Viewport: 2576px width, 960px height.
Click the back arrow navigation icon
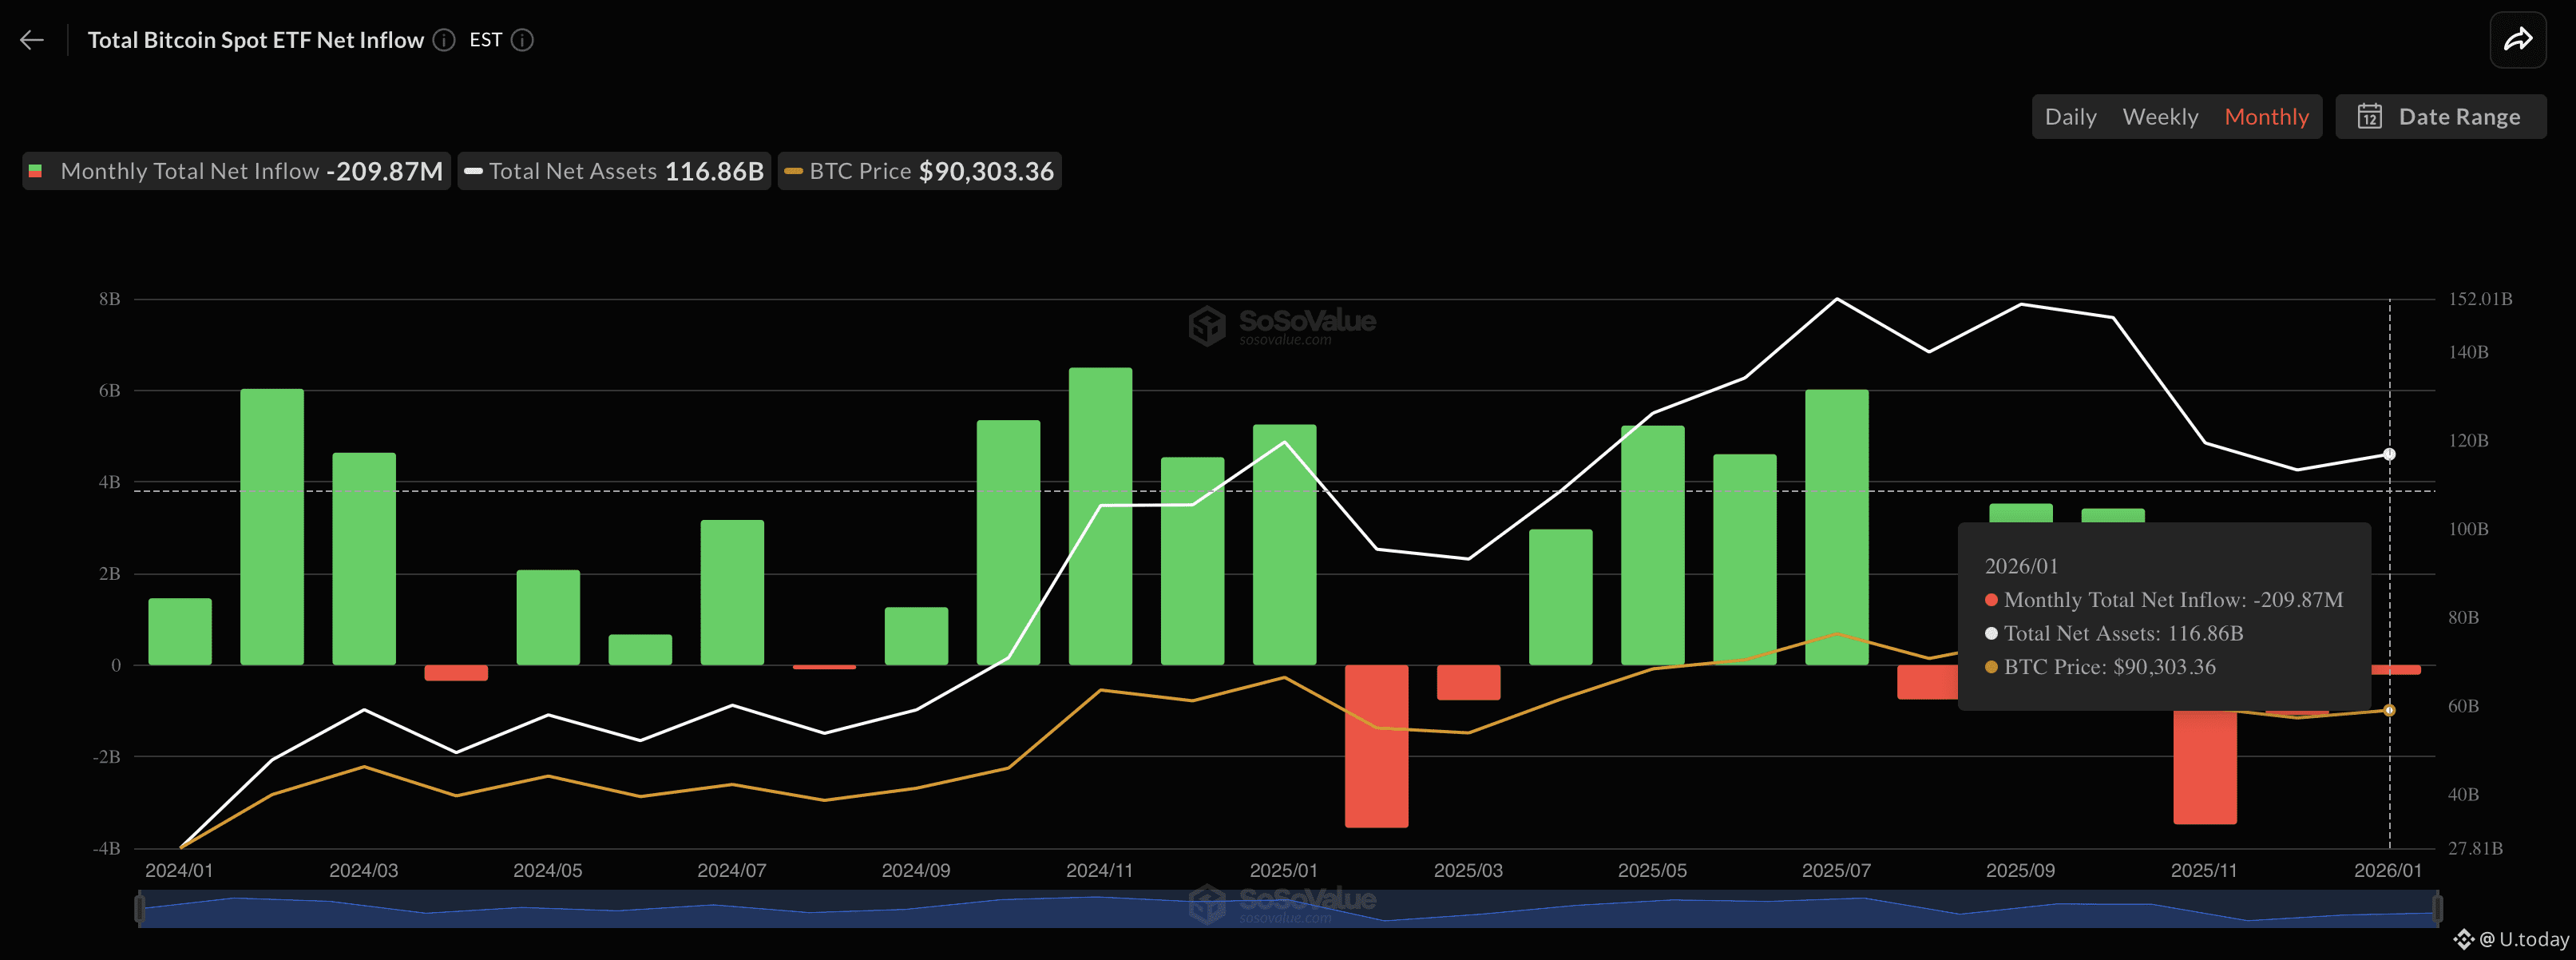click(33, 39)
